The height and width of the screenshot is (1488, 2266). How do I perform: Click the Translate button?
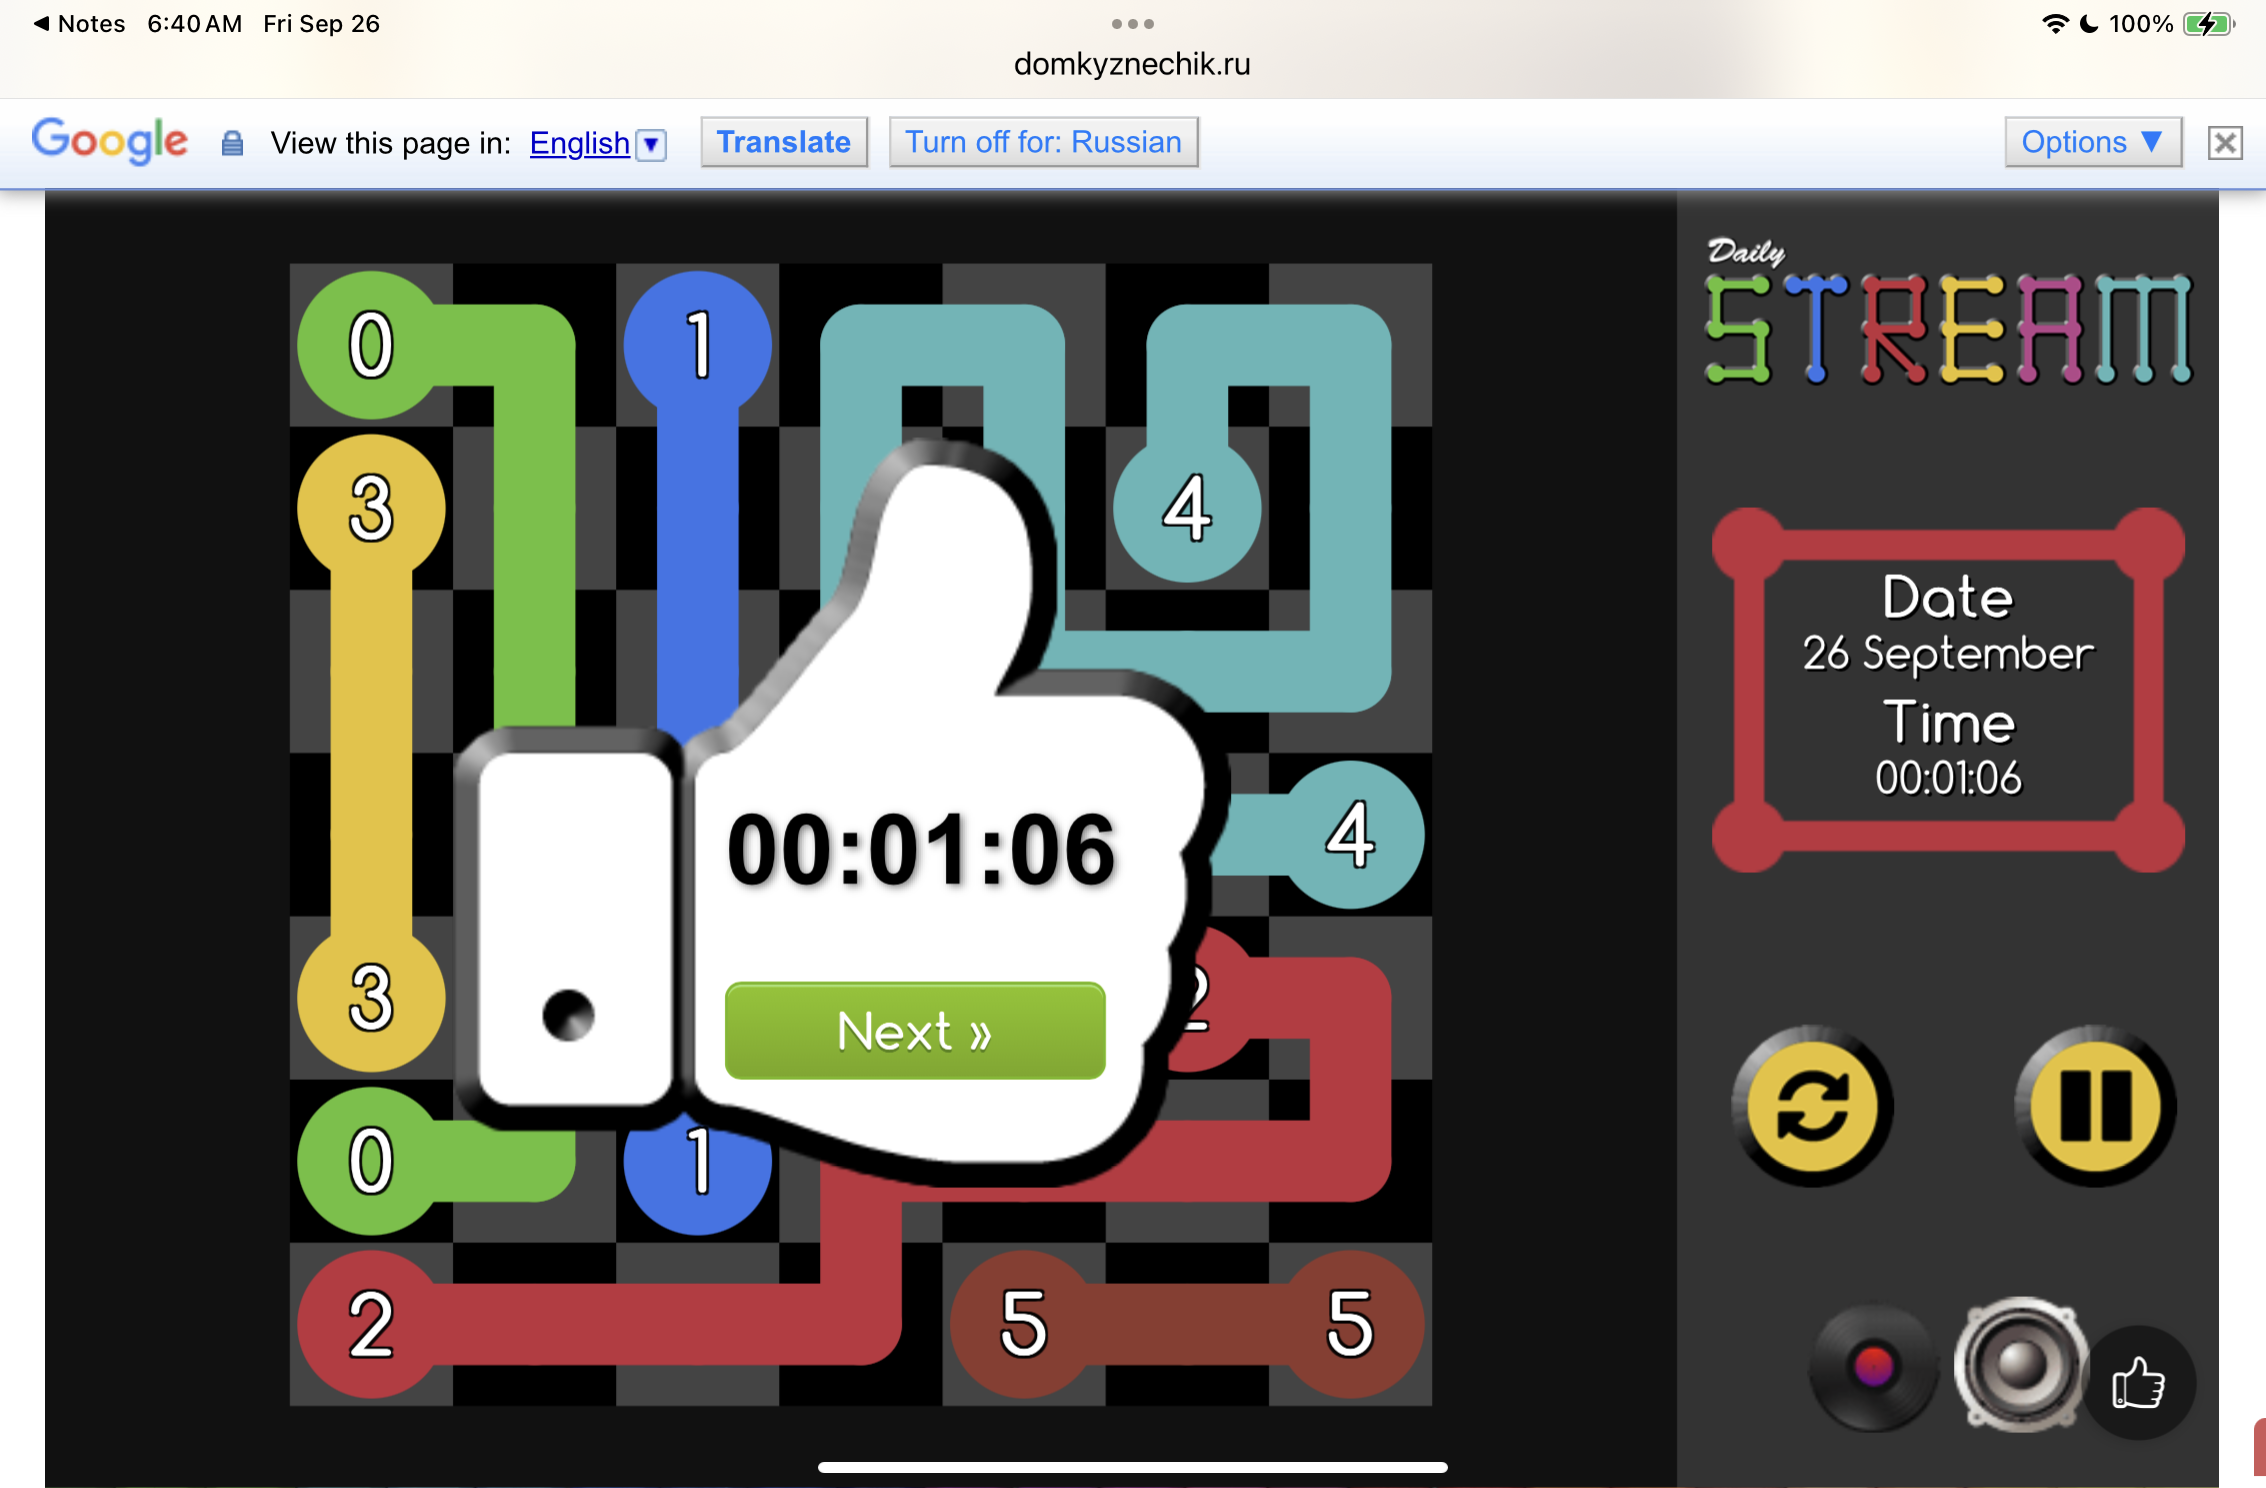783,142
